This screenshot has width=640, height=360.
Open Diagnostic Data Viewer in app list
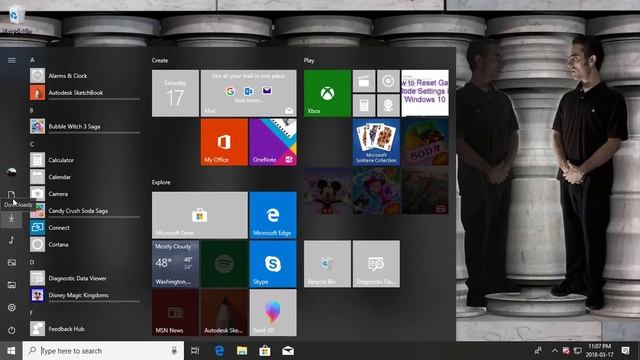tap(85, 278)
